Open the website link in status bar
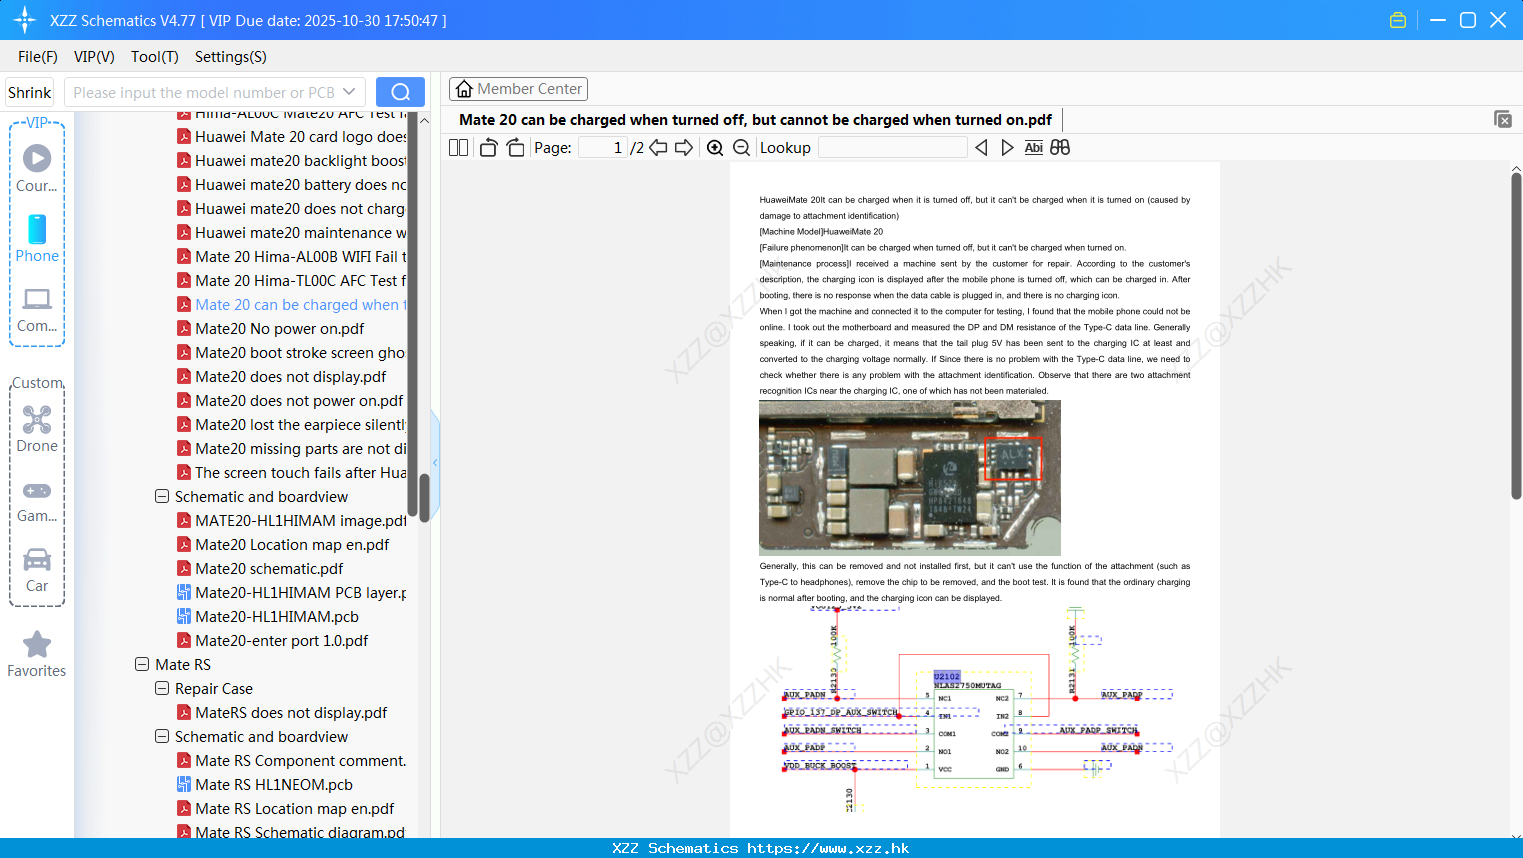 click(x=828, y=848)
